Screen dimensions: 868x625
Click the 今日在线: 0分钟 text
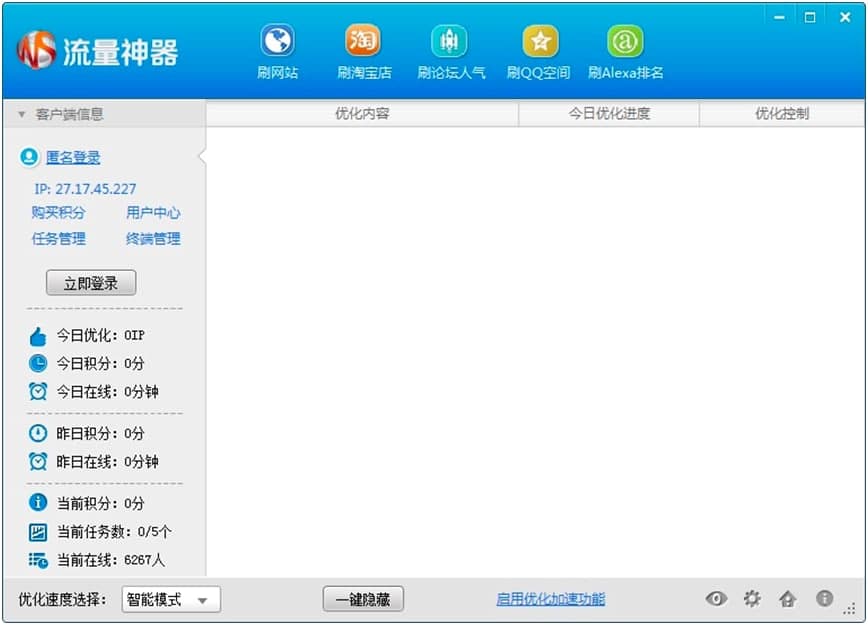(x=107, y=392)
